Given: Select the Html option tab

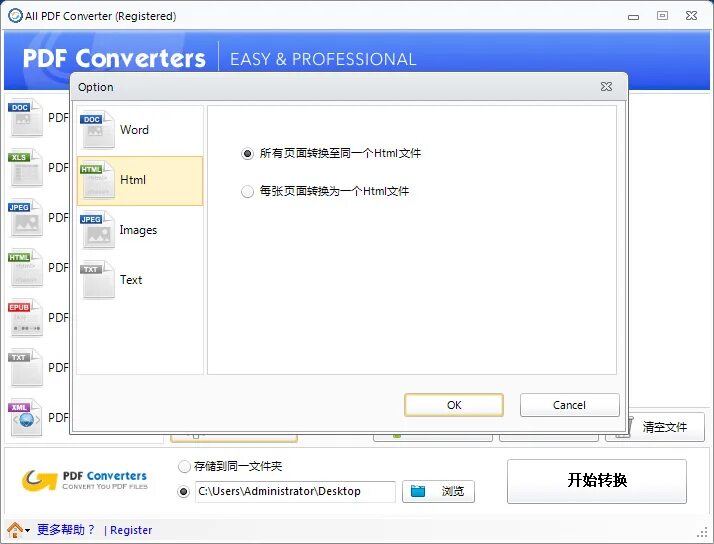Looking at the screenshot, I should [x=140, y=181].
